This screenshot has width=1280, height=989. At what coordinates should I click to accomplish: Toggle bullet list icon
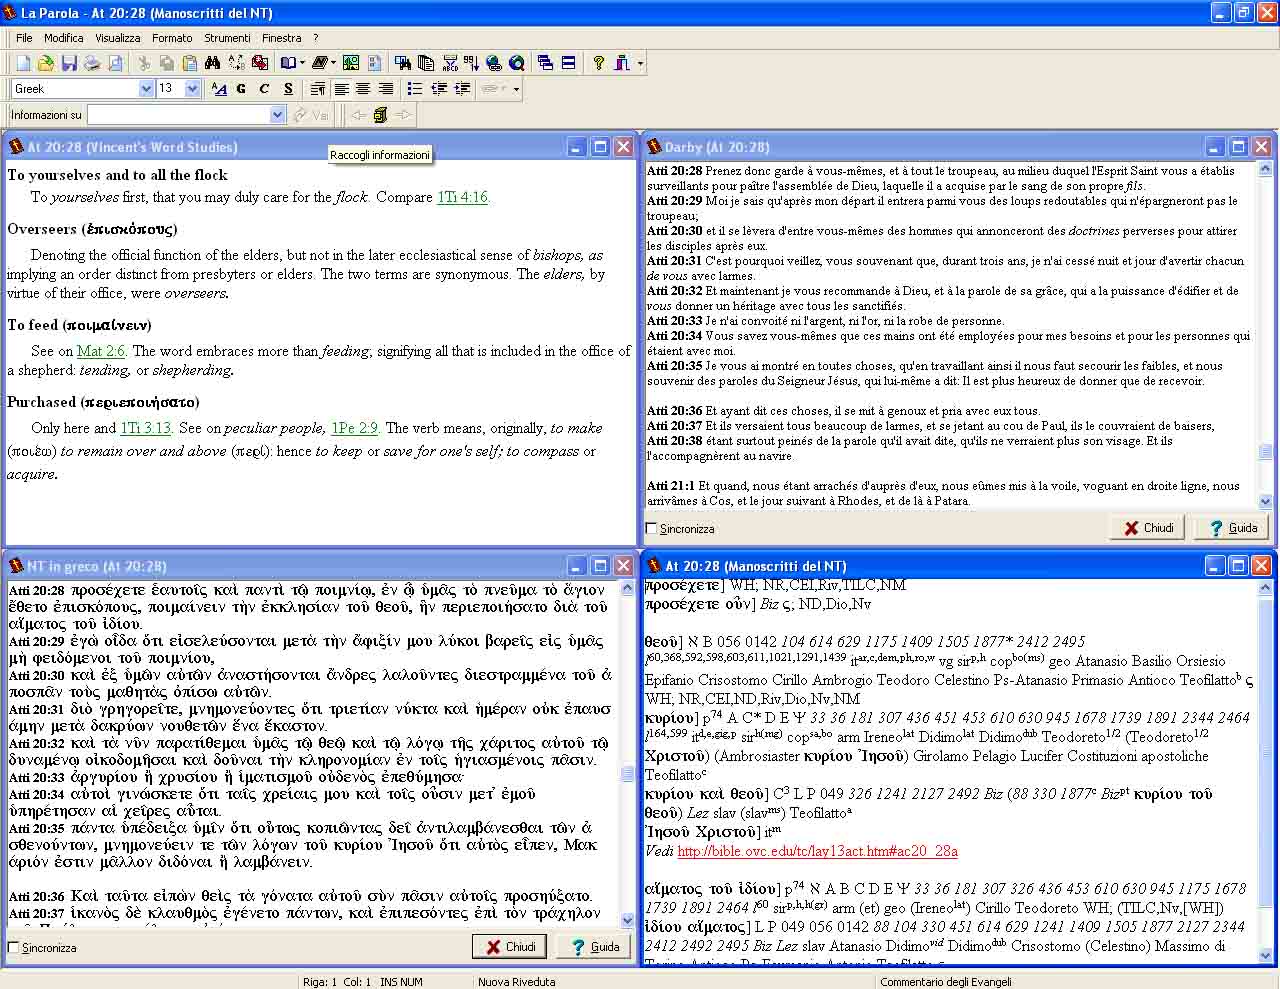click(415, 89)
